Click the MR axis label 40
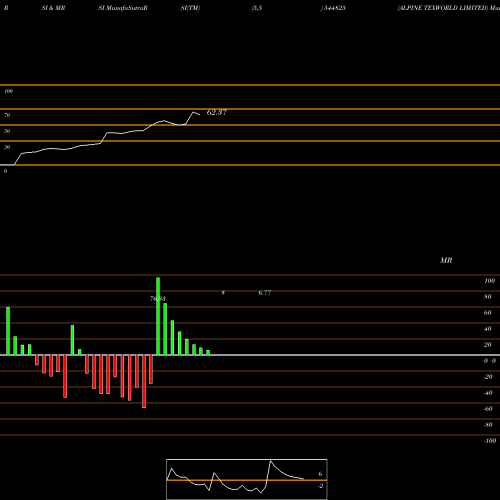This screenshot has width=500, height=500. 488,329
